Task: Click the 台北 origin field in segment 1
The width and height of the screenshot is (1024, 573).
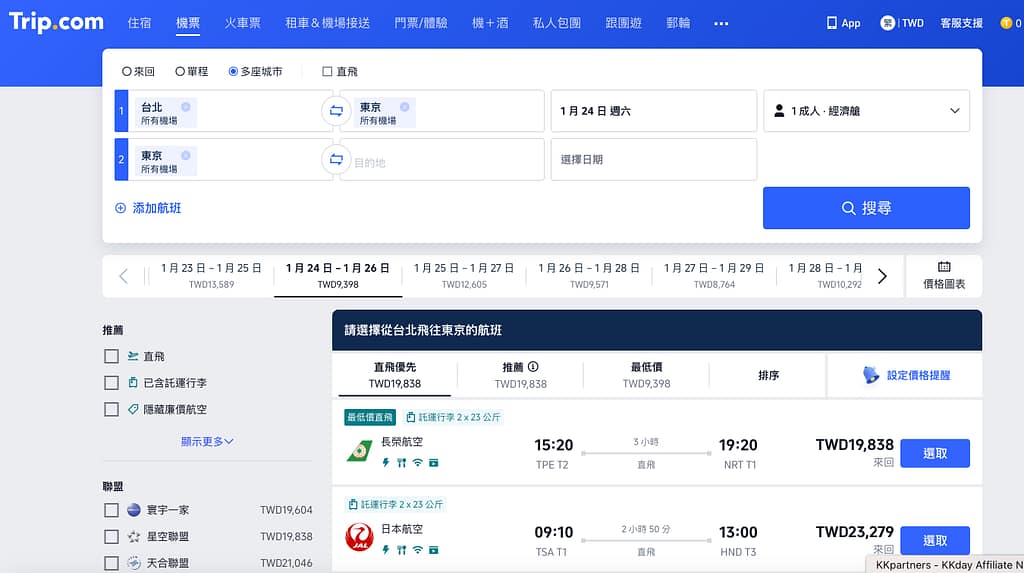Action: (231, 111)
